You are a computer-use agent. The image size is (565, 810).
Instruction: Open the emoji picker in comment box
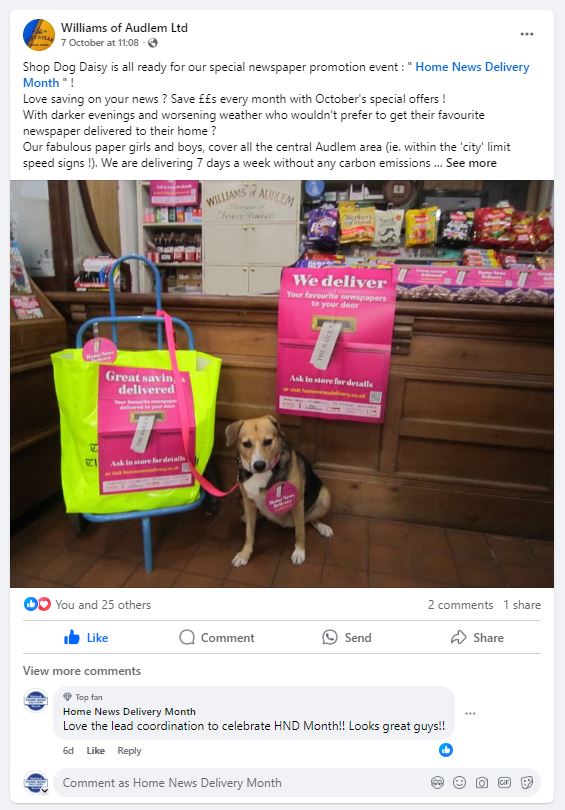click(459, 783)
